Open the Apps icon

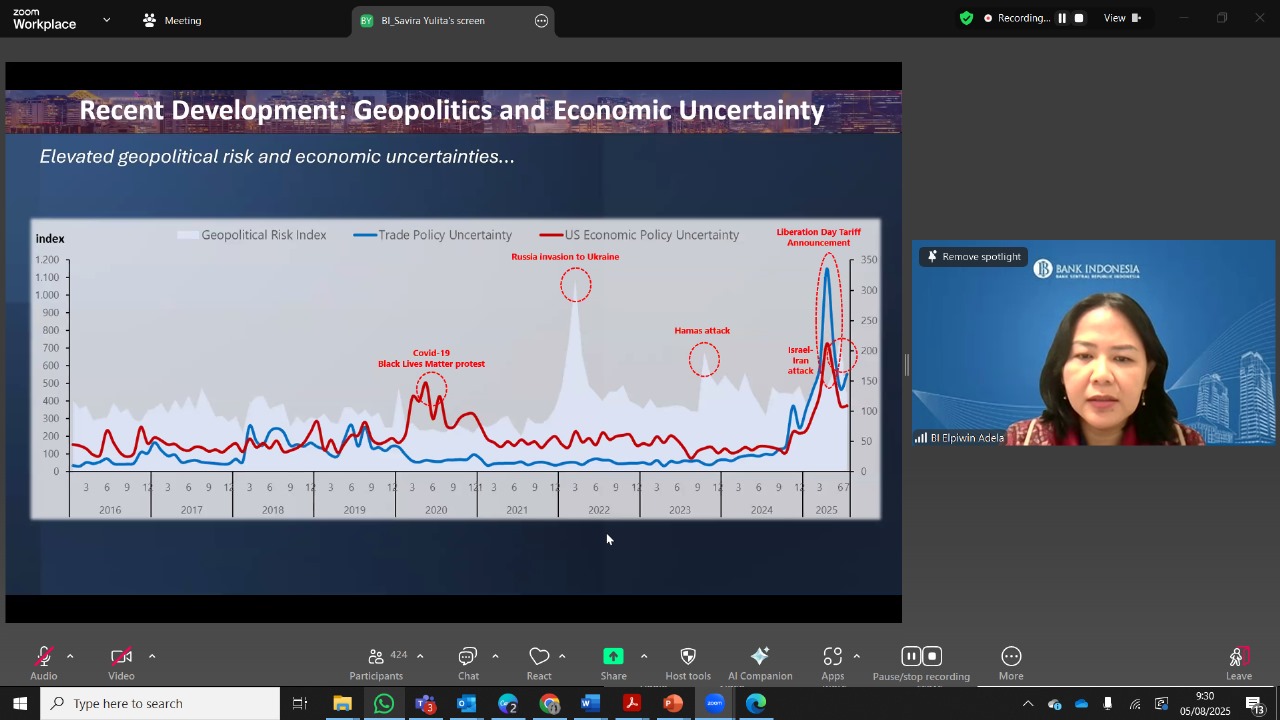(833, 656)
